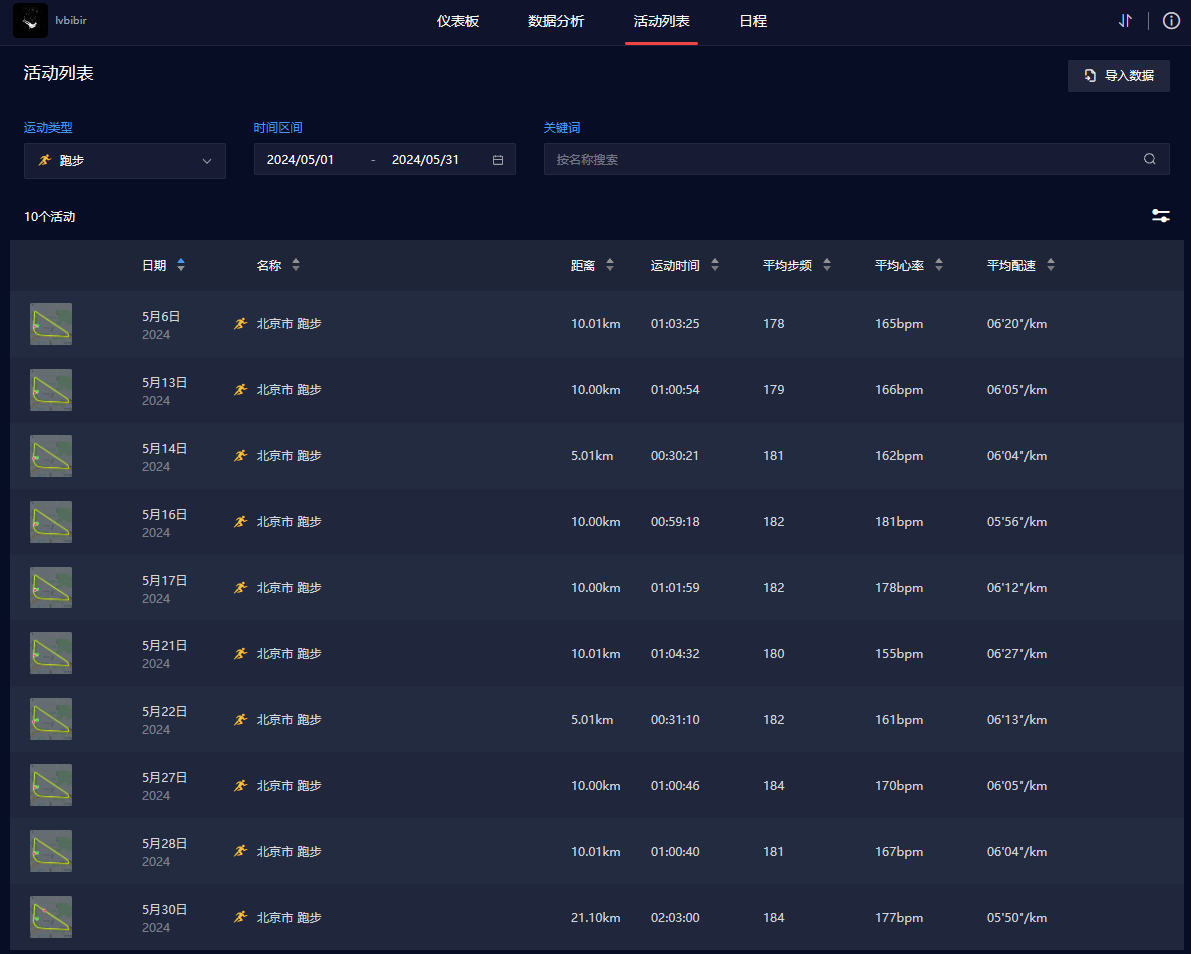Screen dimensions: 1191x954
Task: Click running icon on 5月6日 activity
Action: coord(240,324)
